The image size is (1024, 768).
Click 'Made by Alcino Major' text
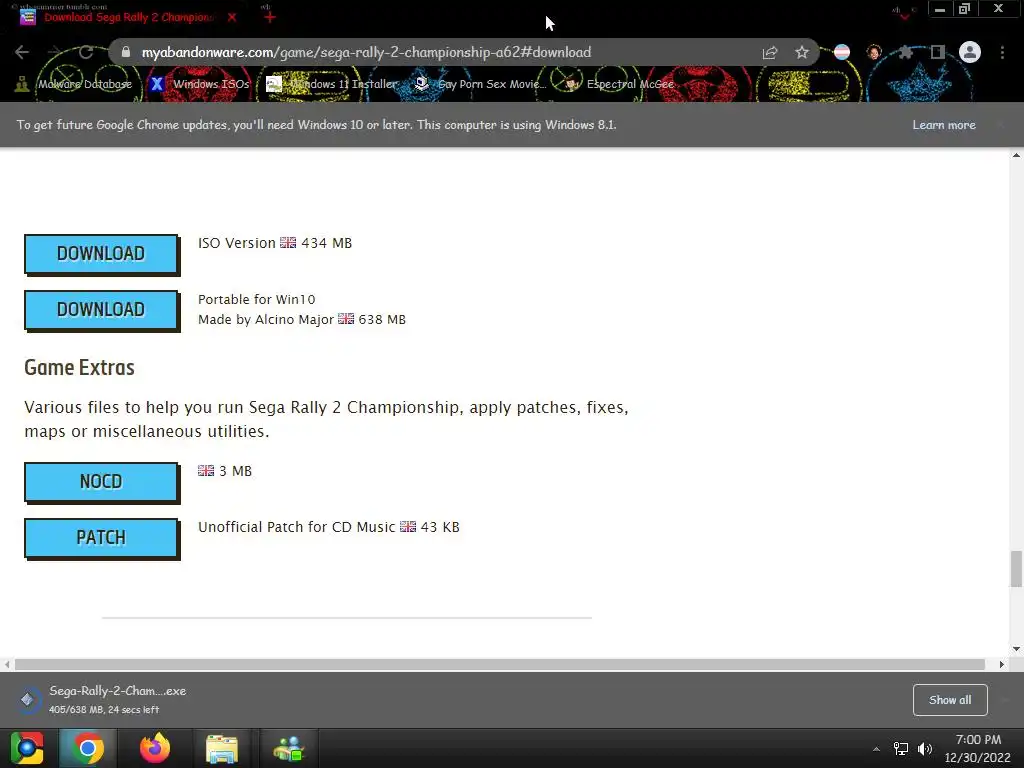pyautogui.click(x=266, y=319)
